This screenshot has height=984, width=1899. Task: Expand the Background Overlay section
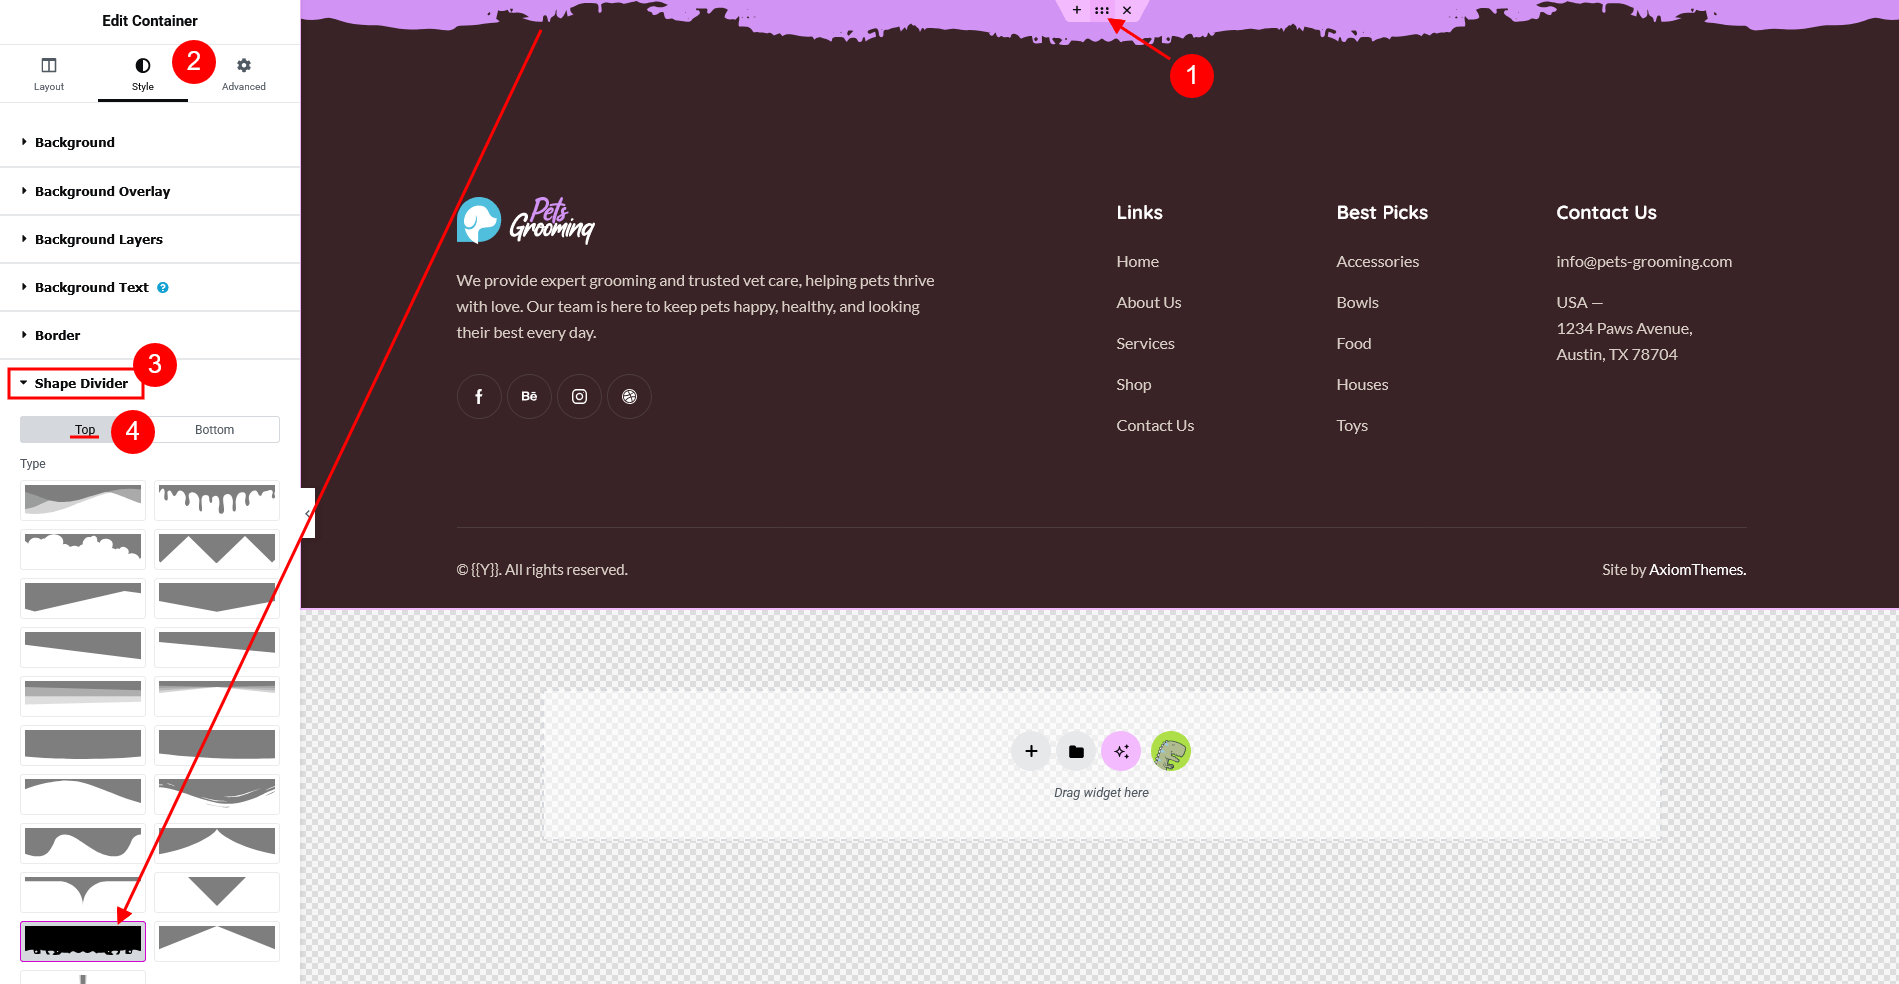pos(102,191)
